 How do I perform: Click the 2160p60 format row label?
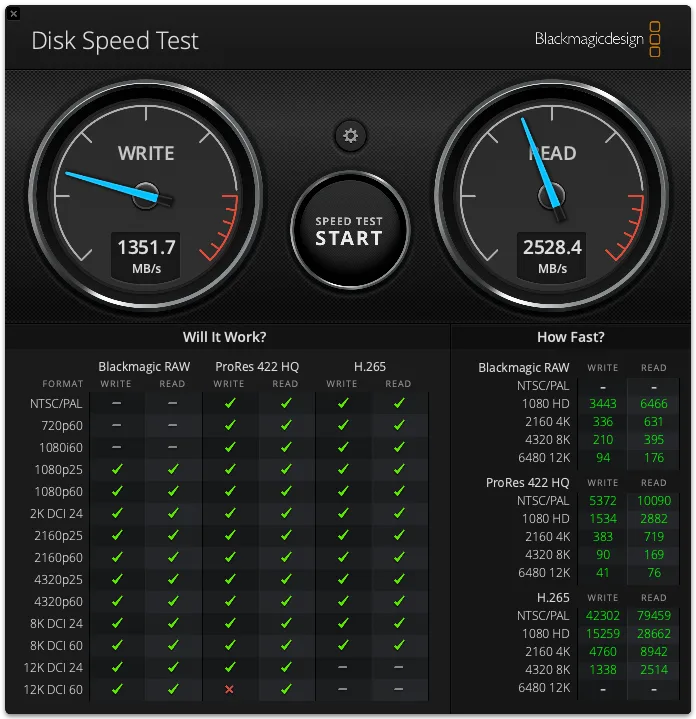point(58,558)
